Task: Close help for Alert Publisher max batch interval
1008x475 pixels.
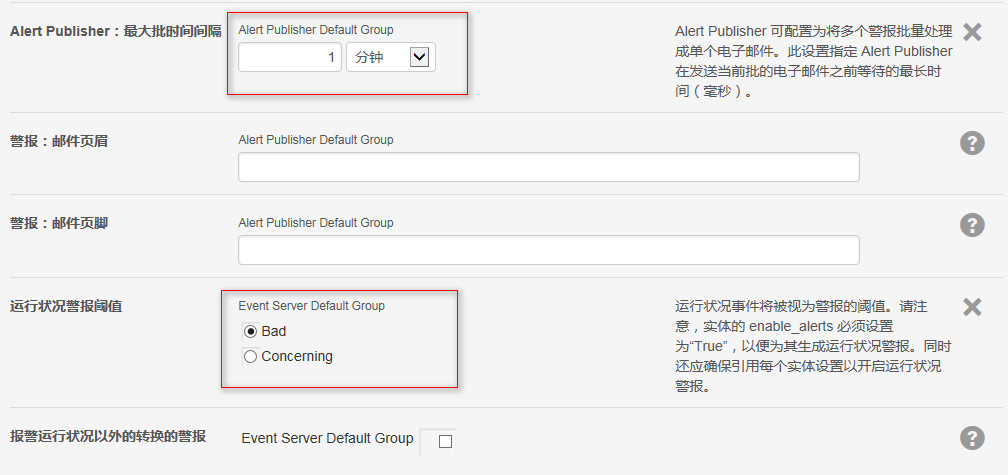Action: (972, 32)
